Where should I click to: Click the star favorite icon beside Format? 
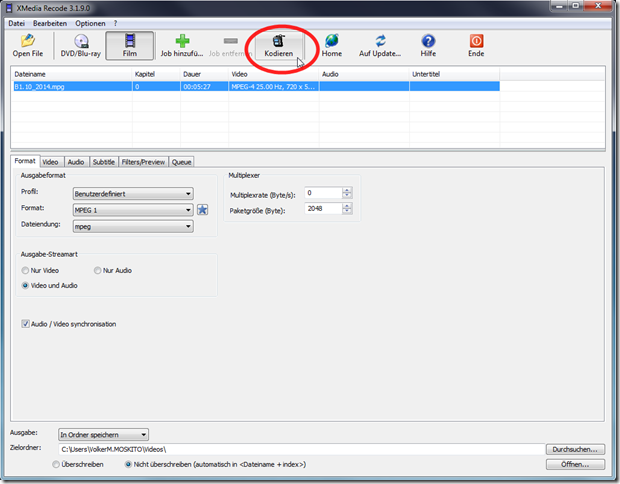pos(202,210)
